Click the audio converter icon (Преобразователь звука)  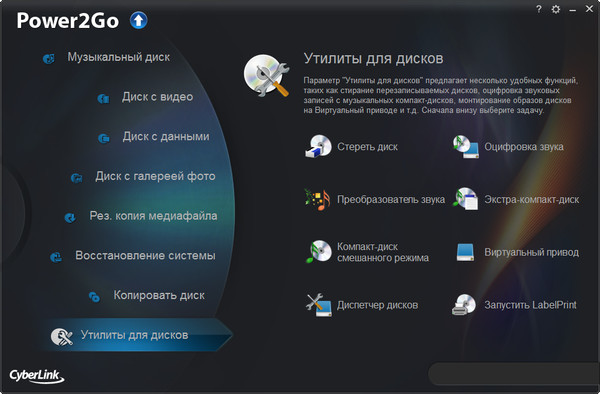point(318,199)
